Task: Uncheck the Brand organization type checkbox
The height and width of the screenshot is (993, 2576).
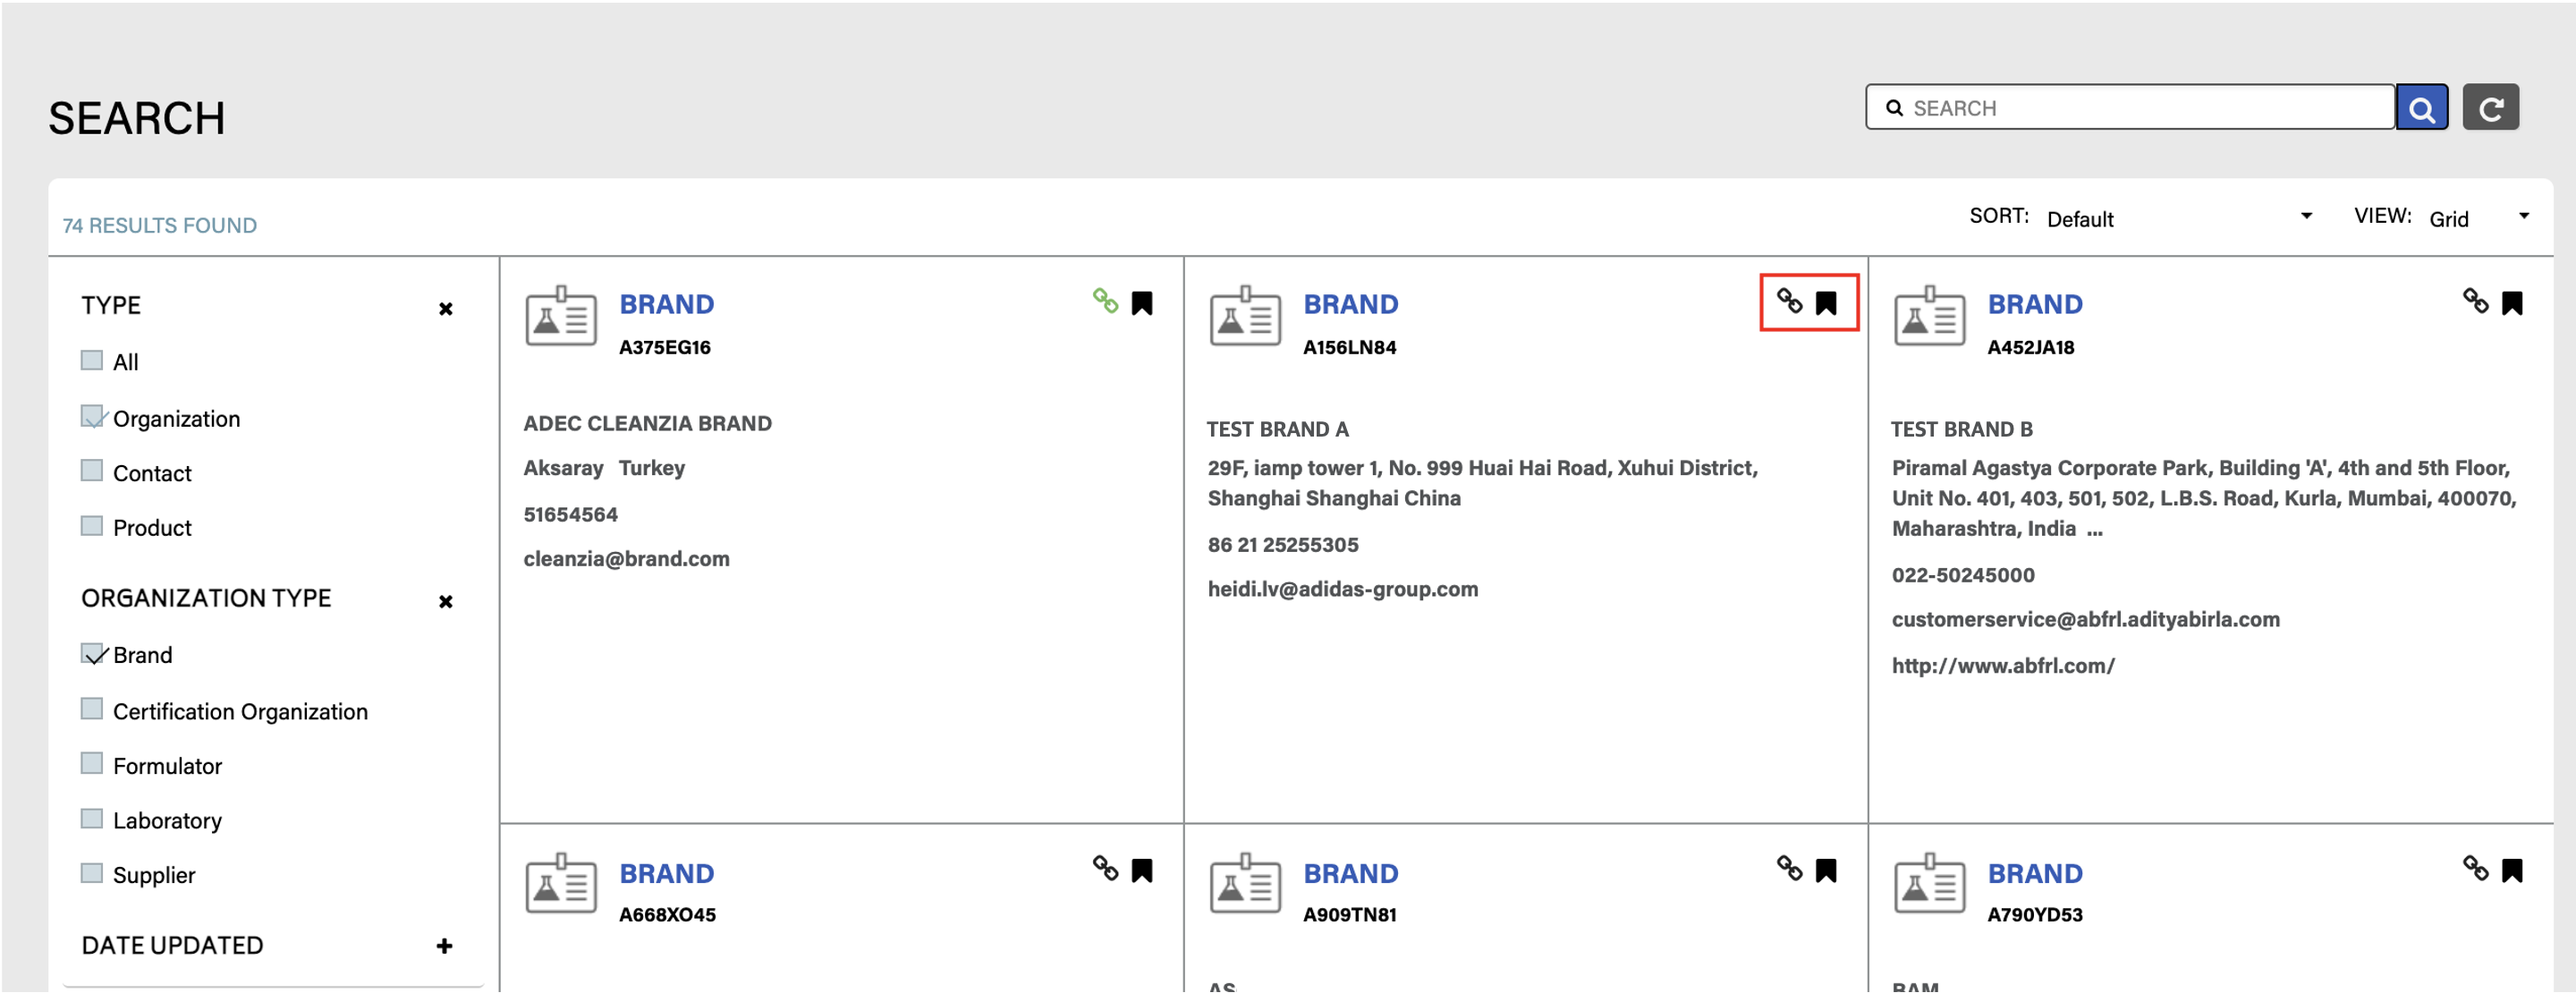Action: [92, 654]
